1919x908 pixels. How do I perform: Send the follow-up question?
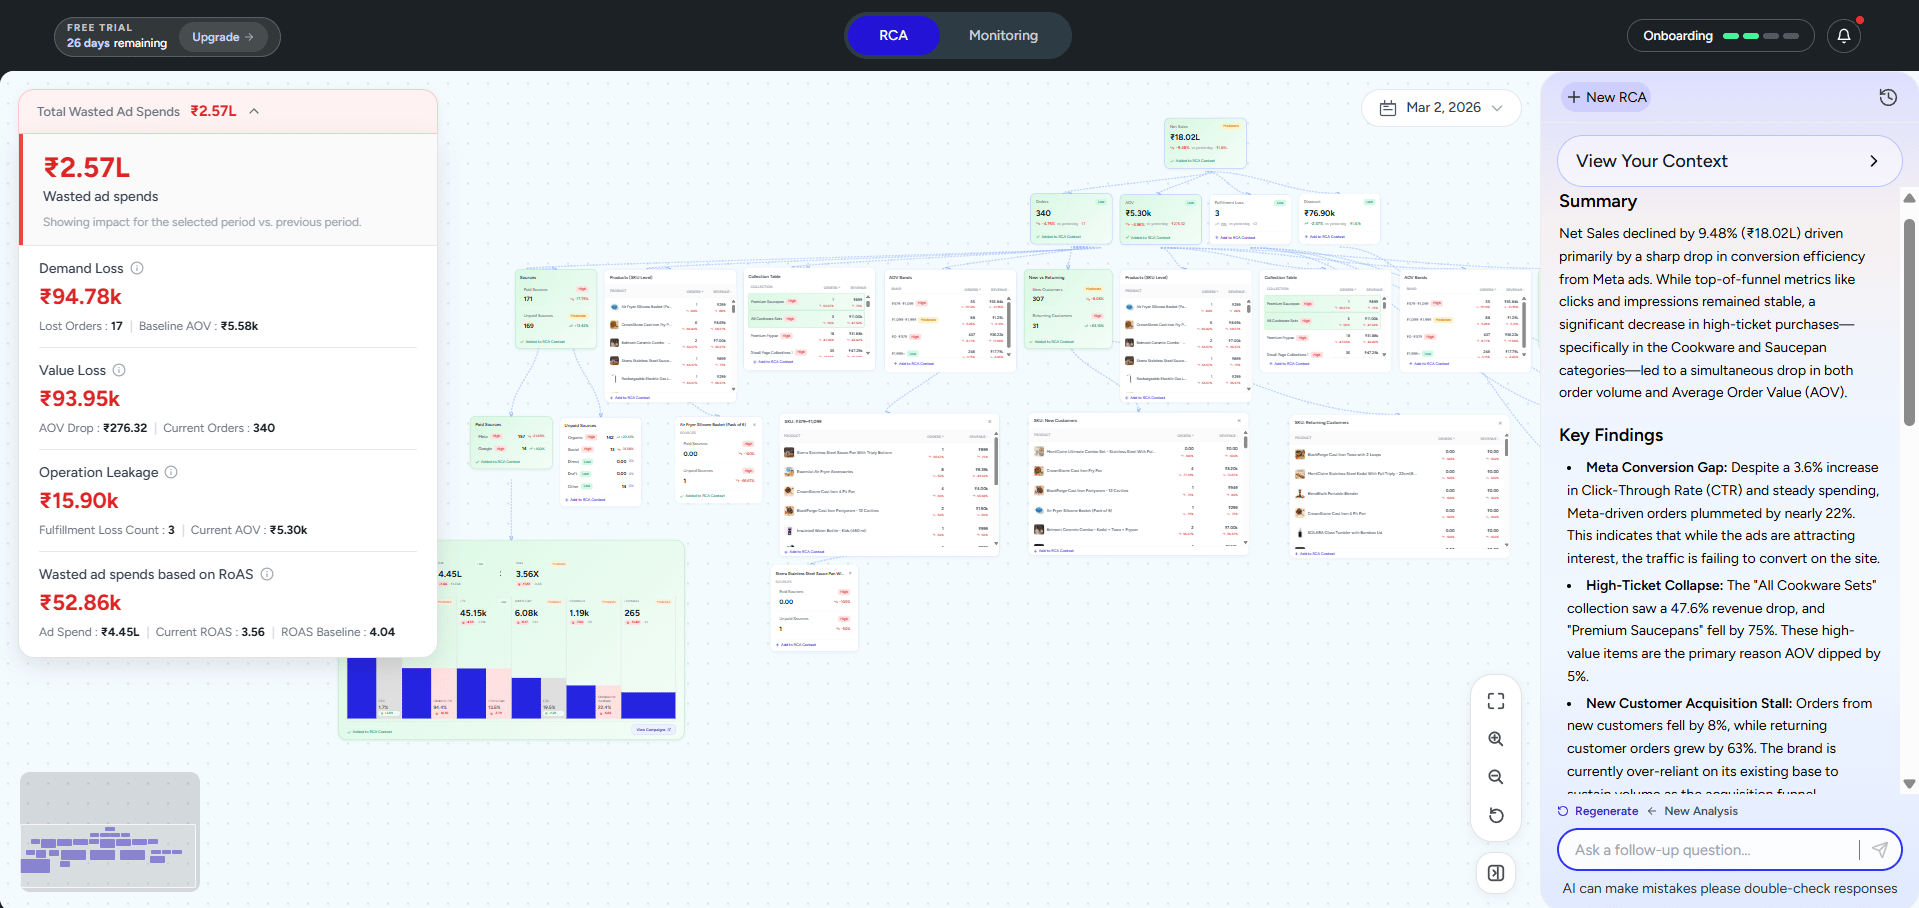(1880, 850)
